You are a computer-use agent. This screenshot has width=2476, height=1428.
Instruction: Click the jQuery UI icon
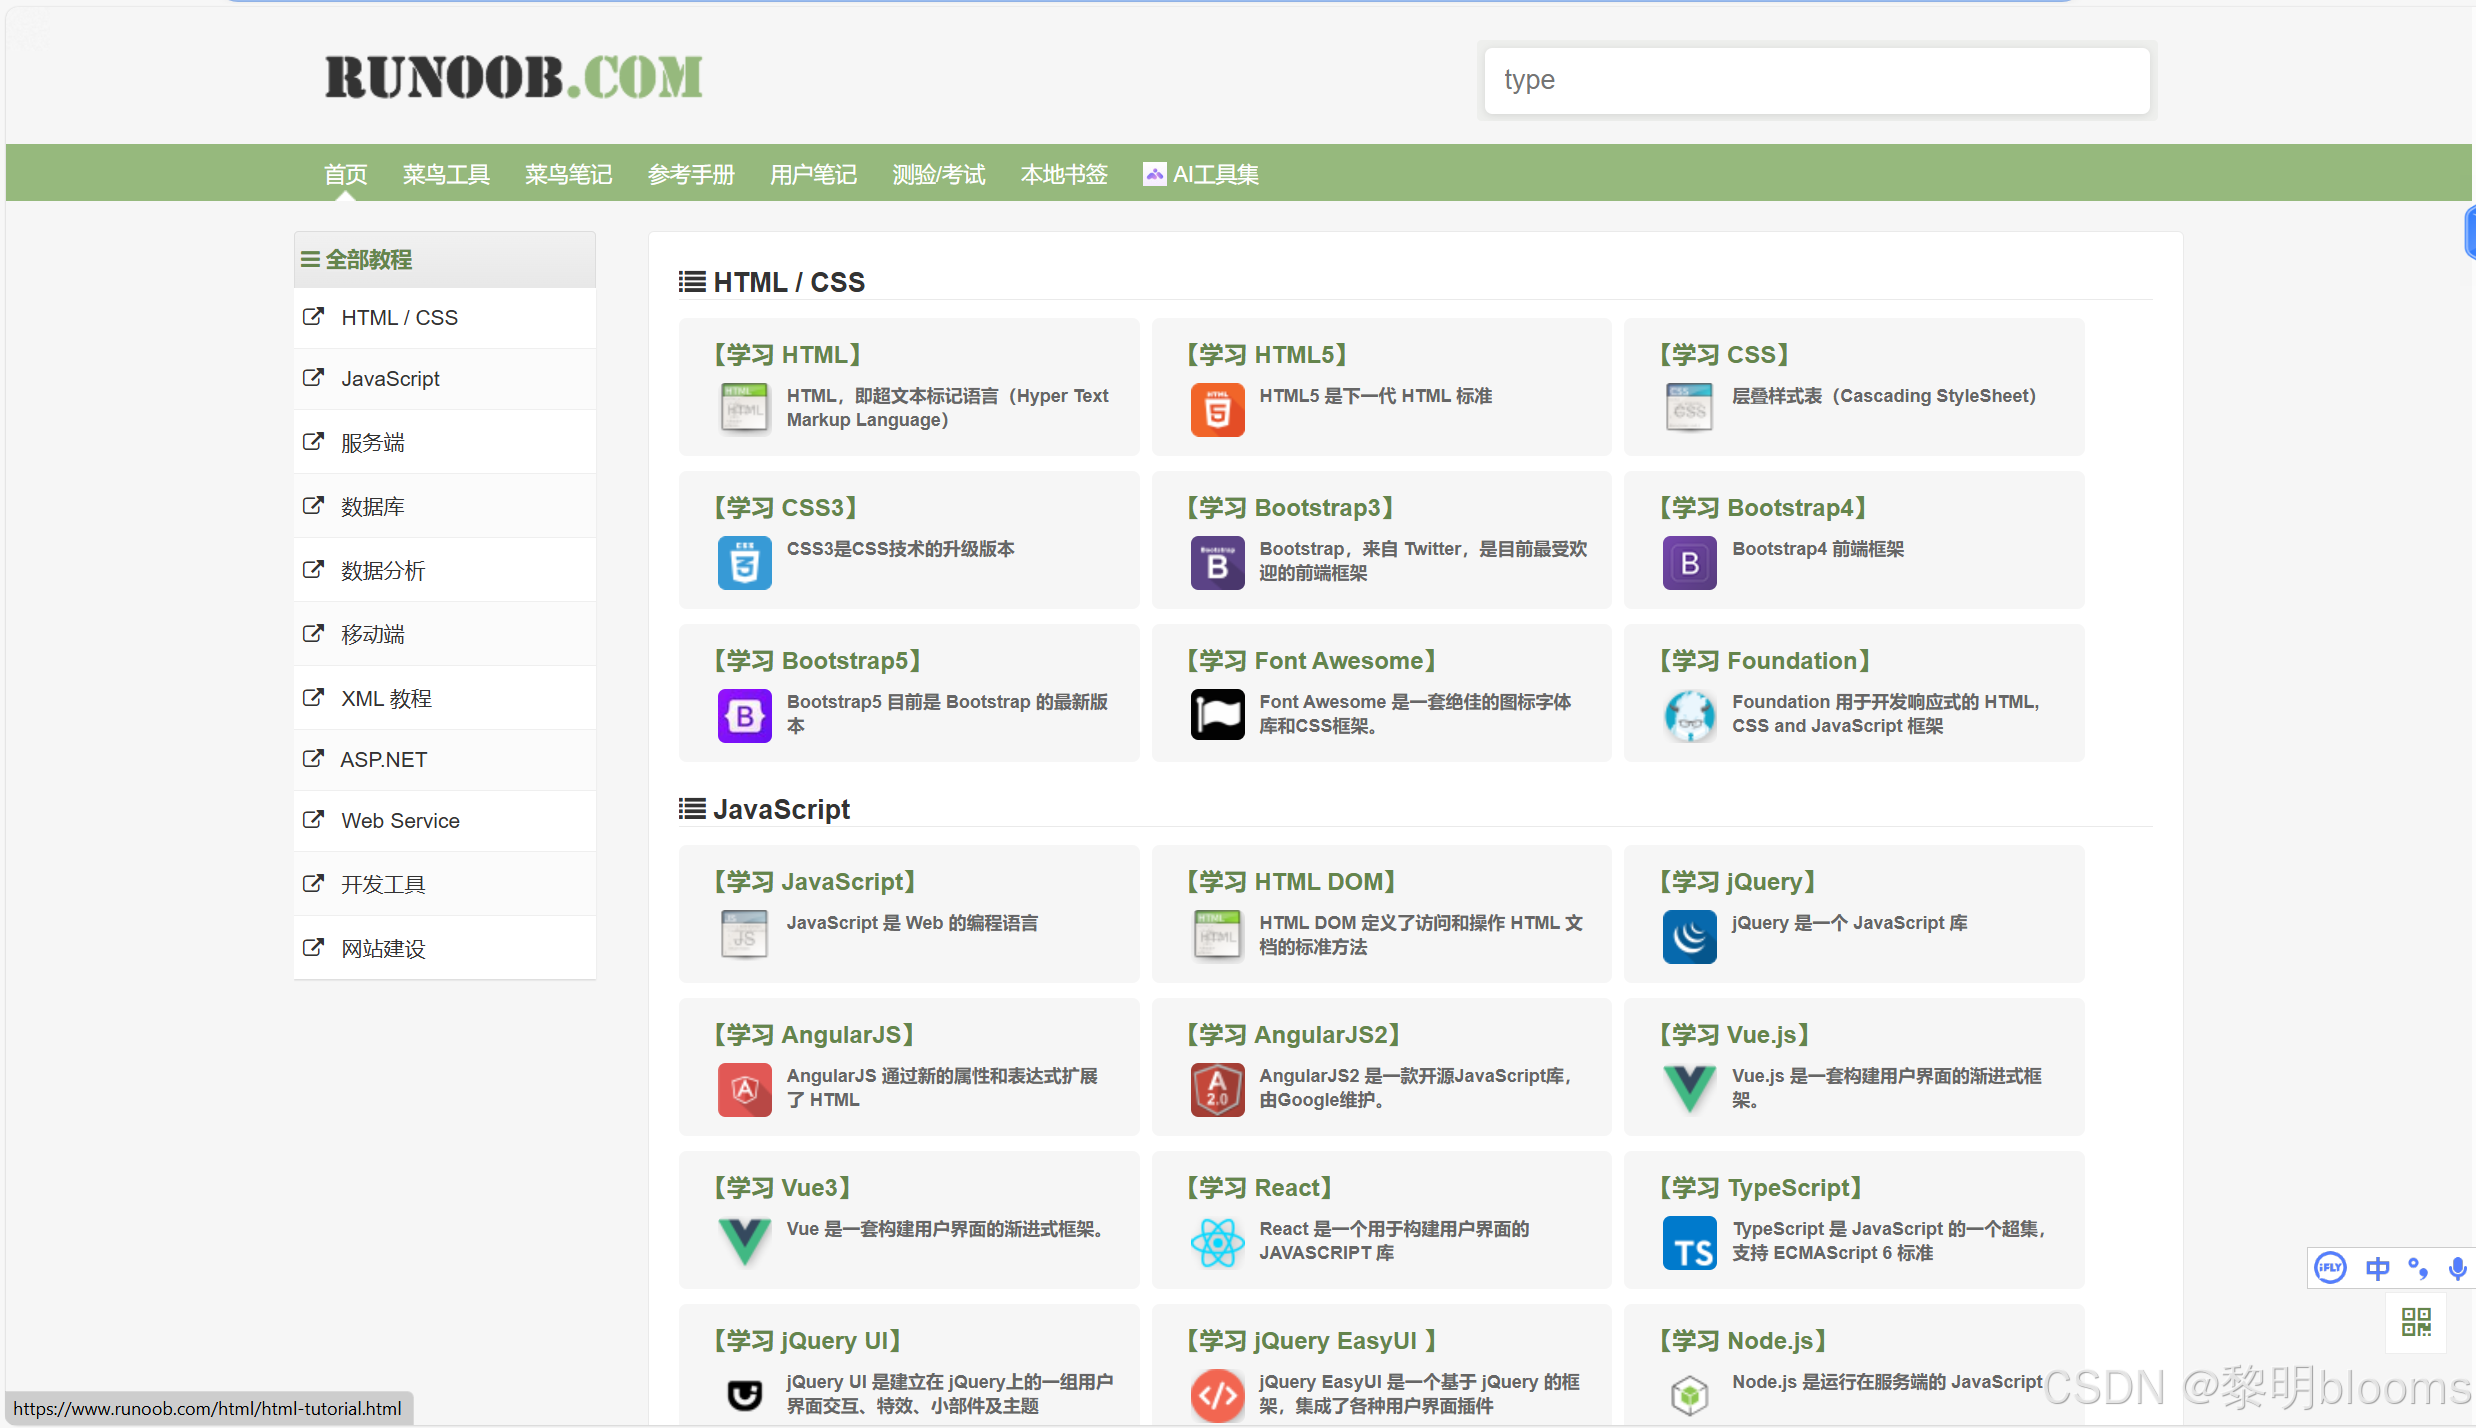(x=744, y=1395)
